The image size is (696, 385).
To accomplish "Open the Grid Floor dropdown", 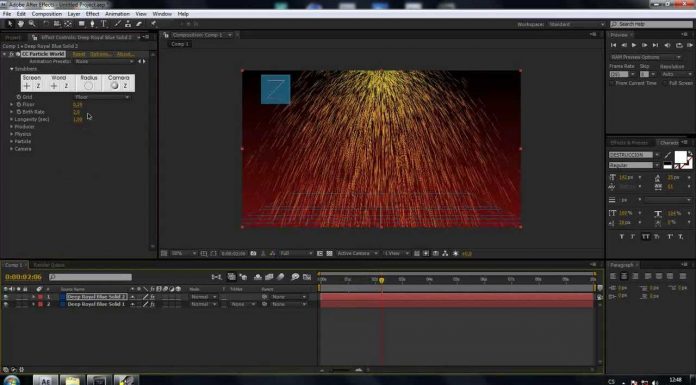I will pos(101,97).
